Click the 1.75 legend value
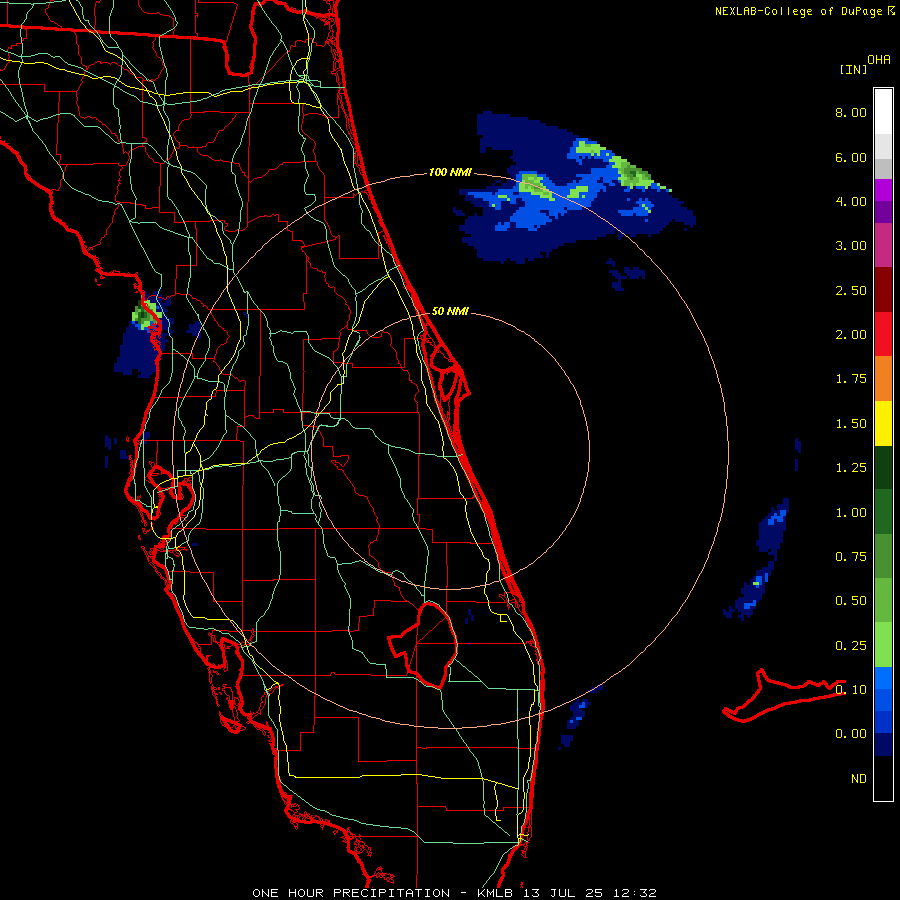The height and width of the screenshot is (900, 900). tap(851, 379)
